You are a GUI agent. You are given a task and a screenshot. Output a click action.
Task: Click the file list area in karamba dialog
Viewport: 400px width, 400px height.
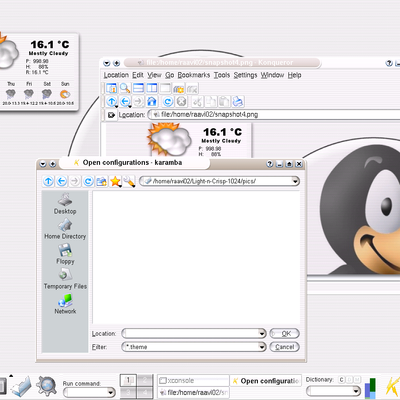pyautogui.click(x=196, y=257)
